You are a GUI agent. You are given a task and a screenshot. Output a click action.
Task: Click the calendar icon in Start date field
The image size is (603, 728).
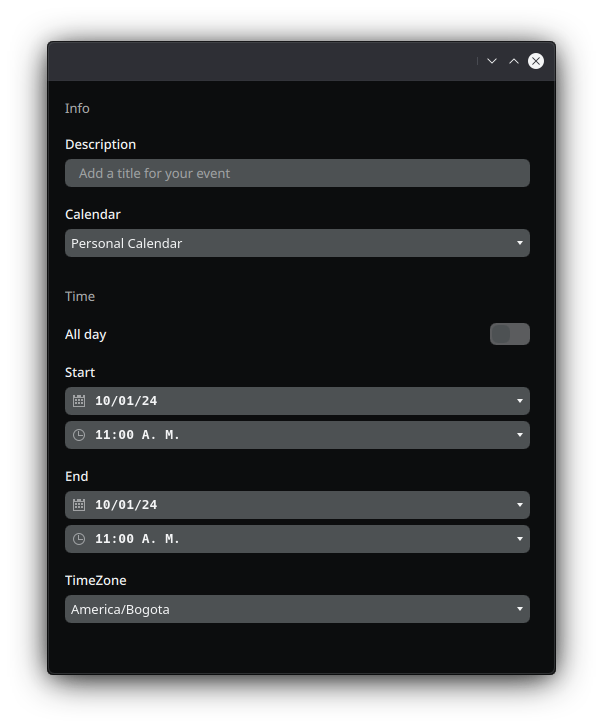pyautogui.click(x=79, y=401)
